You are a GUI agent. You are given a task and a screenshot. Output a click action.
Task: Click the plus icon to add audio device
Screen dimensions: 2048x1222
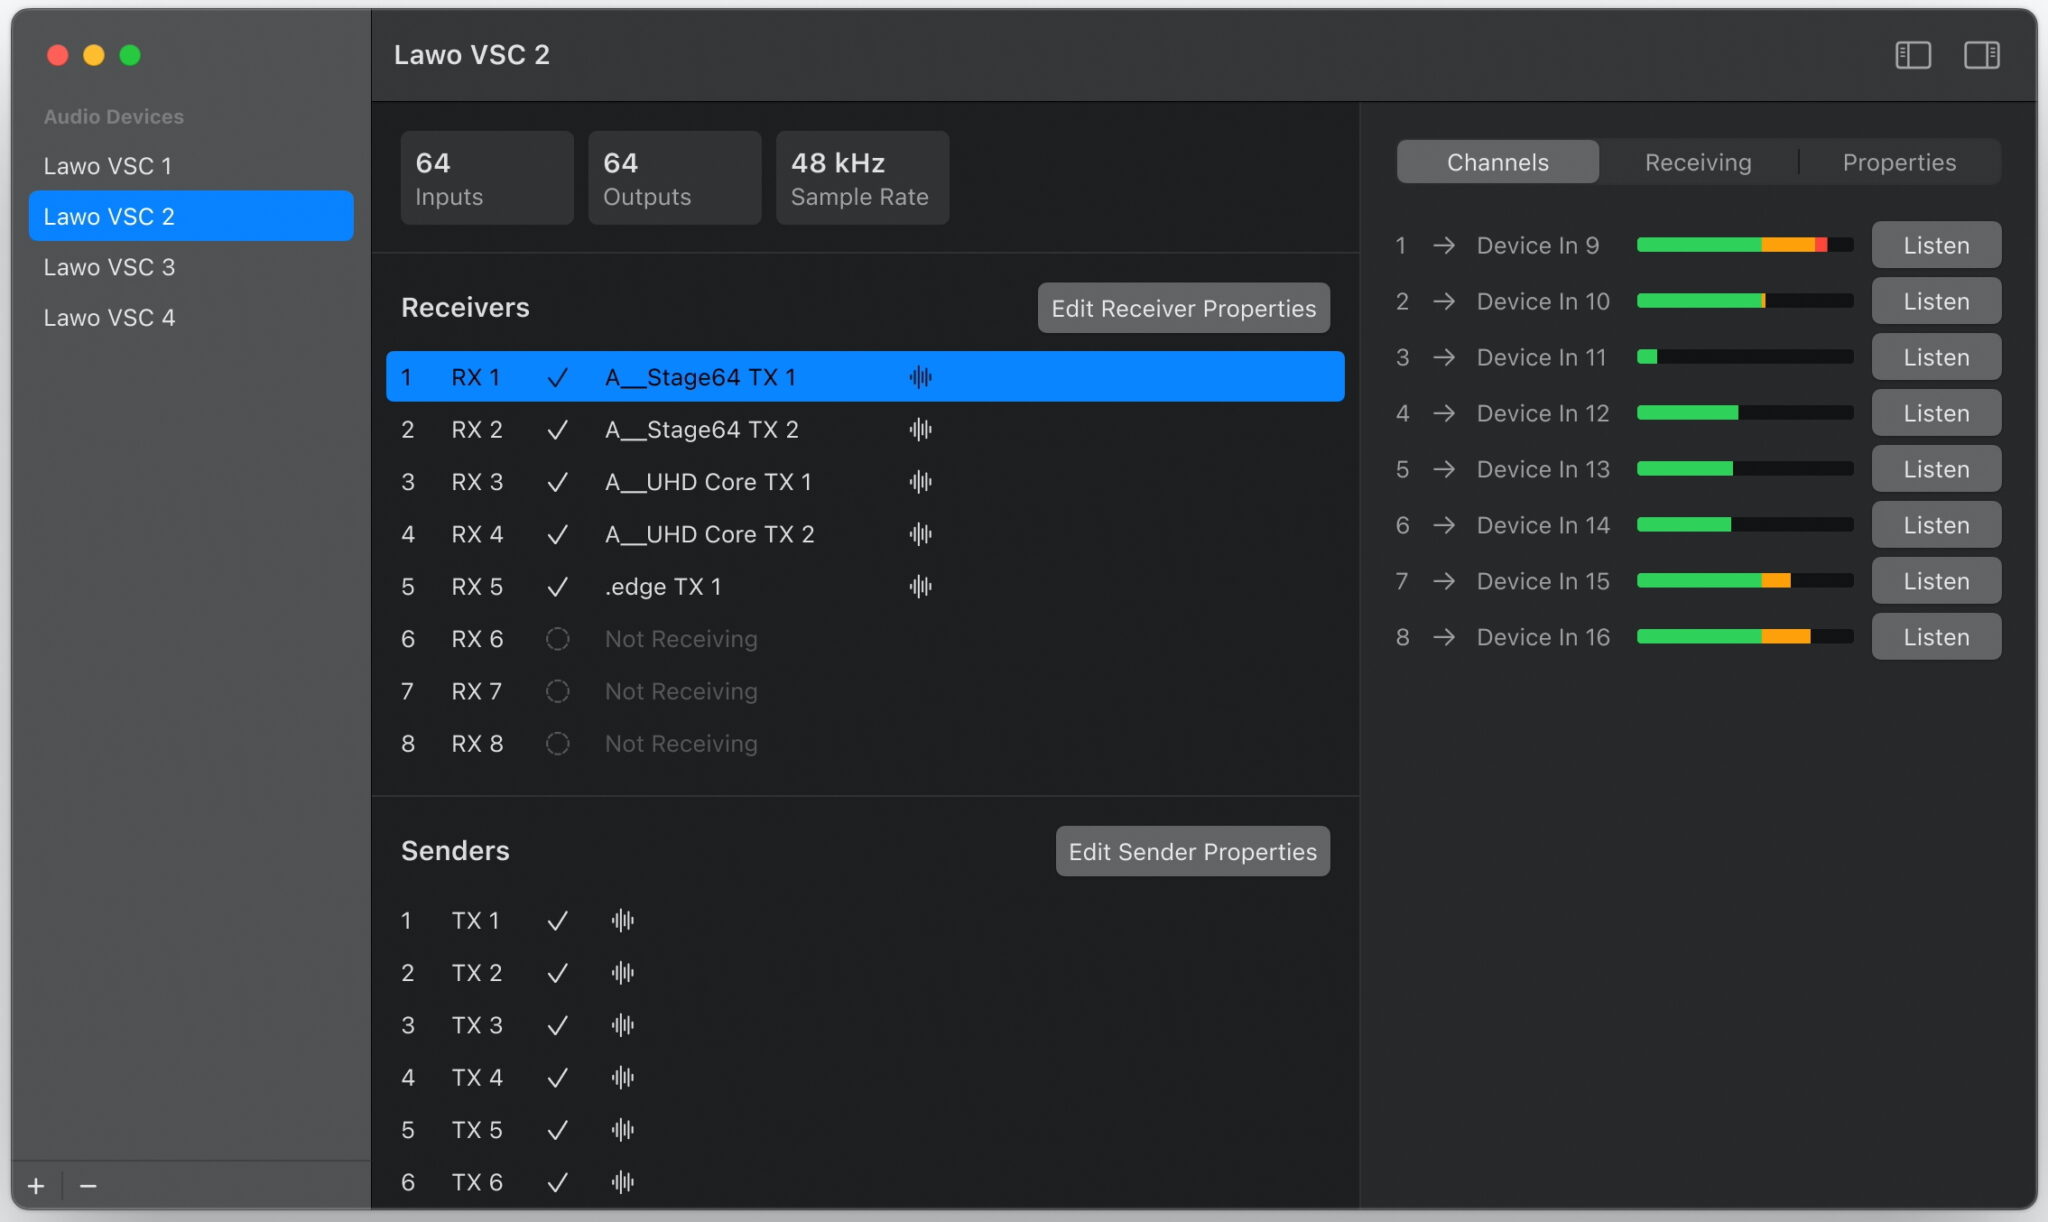click(x=36, y=1186)
